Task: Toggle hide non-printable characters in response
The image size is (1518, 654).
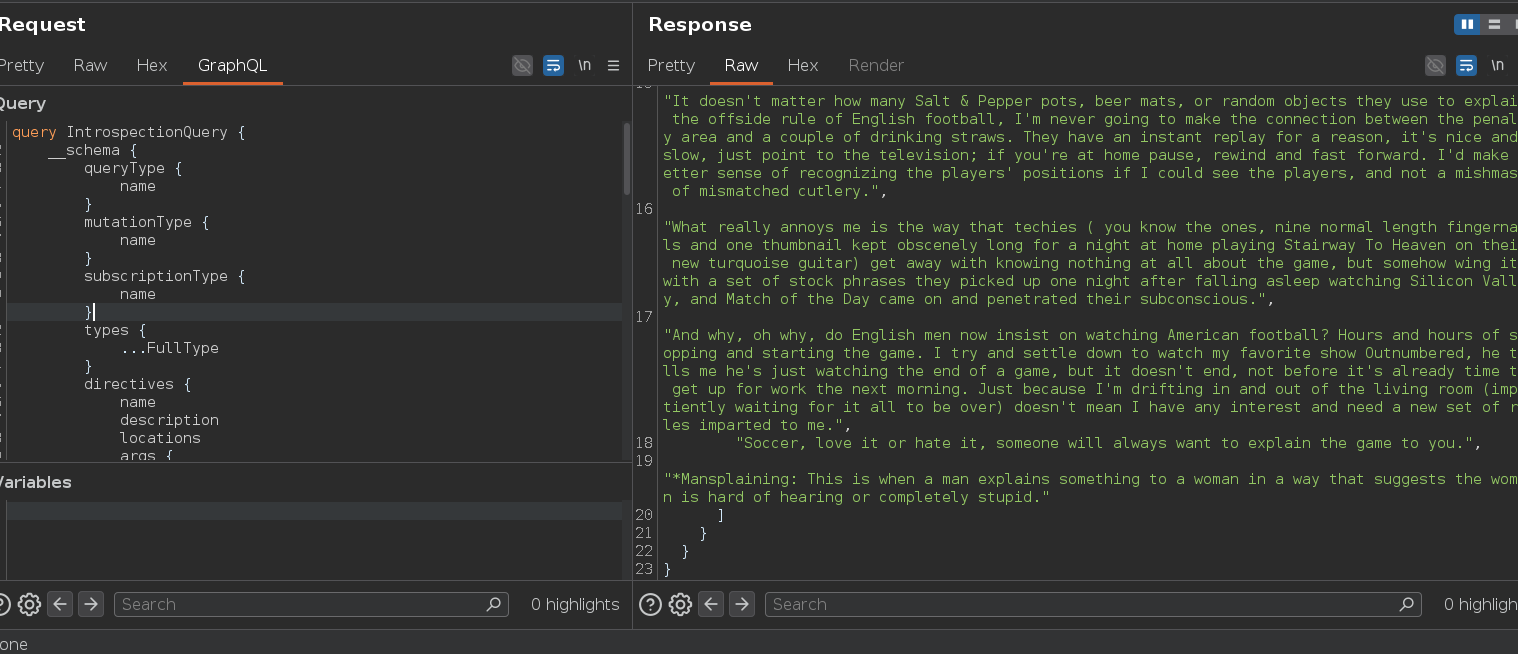Action: (1435, 65)
